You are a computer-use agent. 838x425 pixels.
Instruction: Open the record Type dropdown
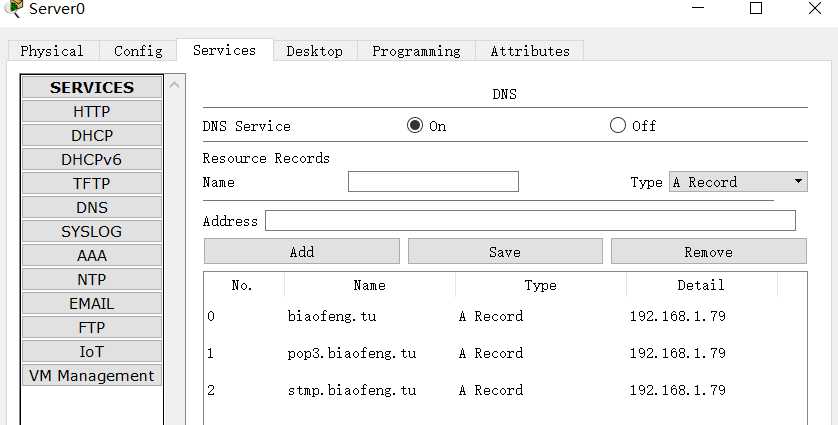738,182
